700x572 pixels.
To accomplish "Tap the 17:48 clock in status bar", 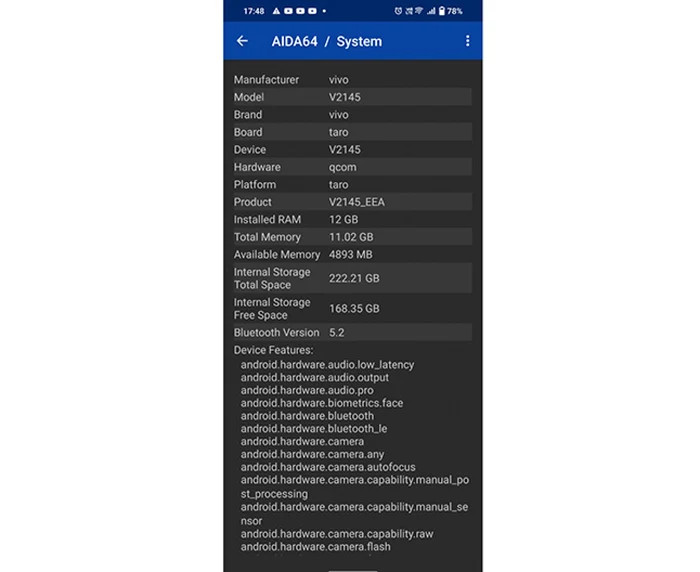I will click(x=254, y=11).
